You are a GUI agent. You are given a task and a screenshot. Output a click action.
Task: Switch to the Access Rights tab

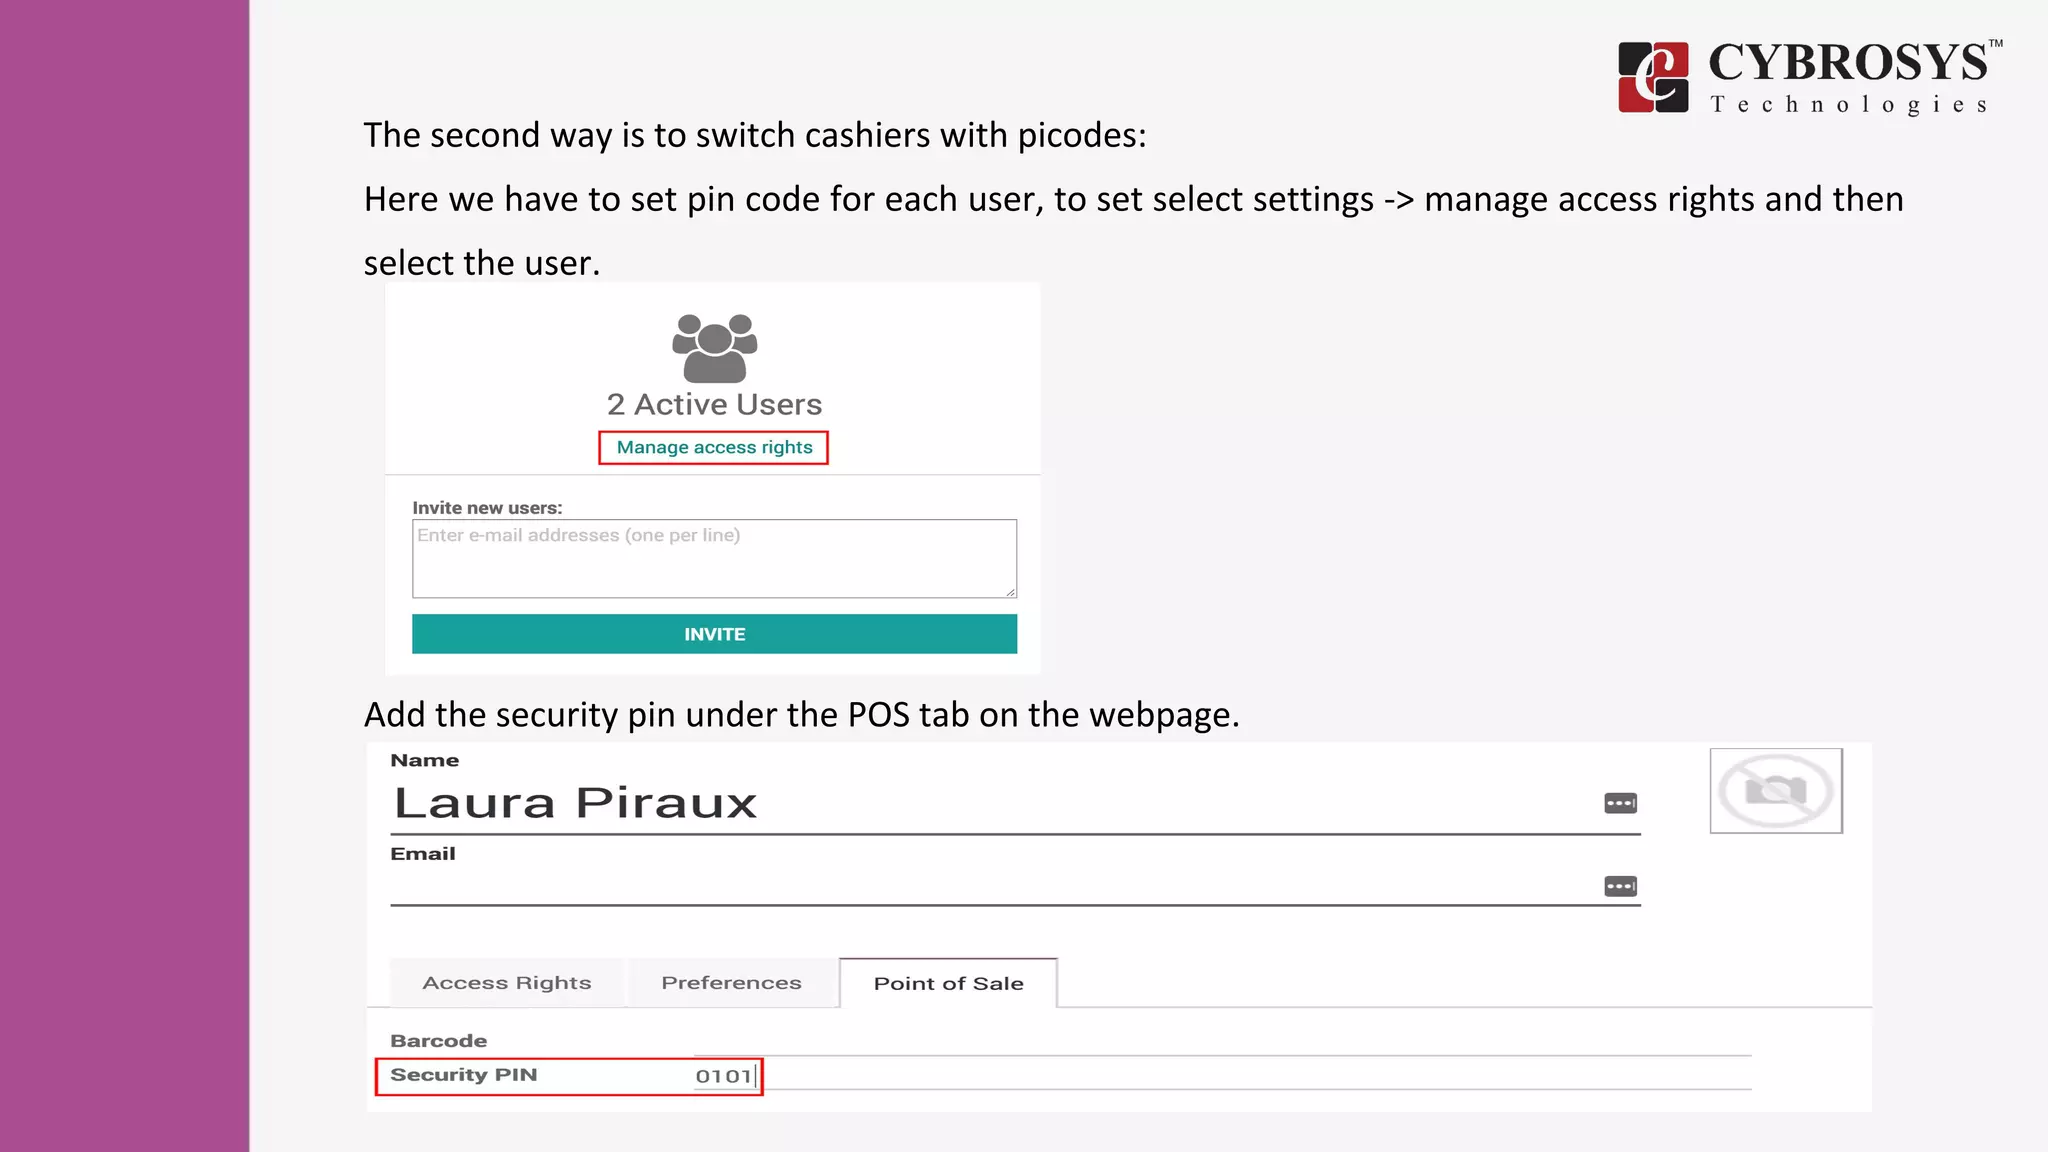coord(506,983)
